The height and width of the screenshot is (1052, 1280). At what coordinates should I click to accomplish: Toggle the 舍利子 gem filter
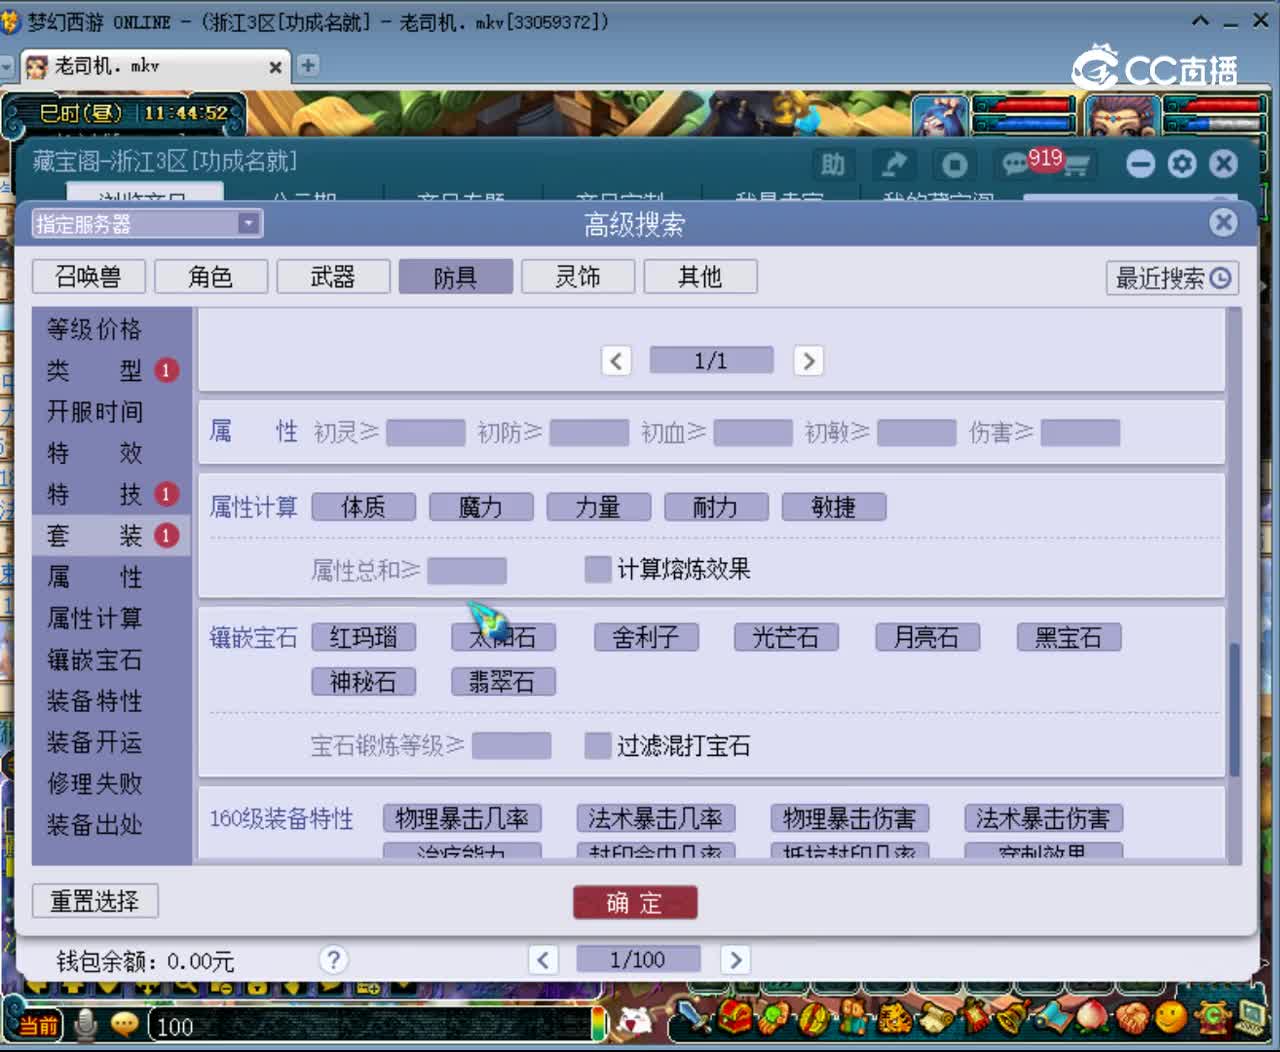pyautogui.click(x=646, y=637)
